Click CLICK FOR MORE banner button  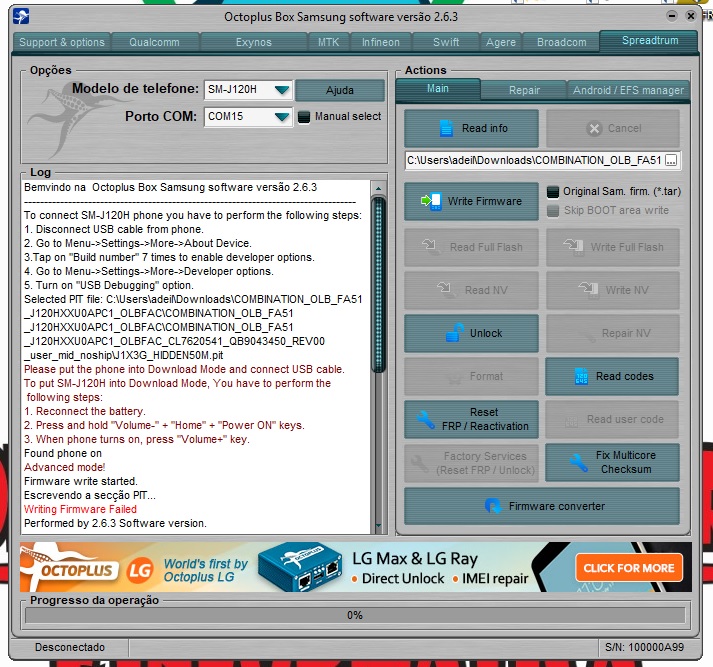pyautogui.click(x=629, y=567)
